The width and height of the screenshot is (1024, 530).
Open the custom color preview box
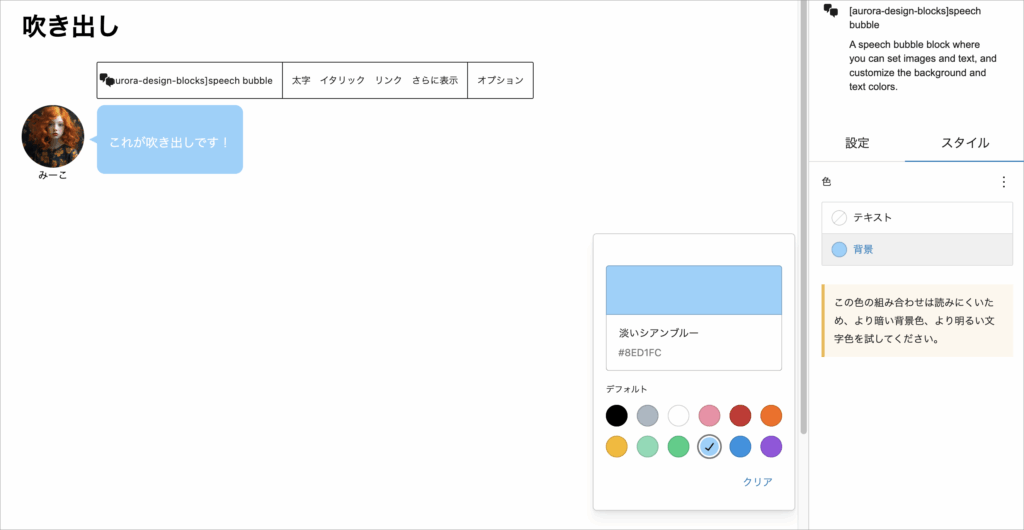pyautogui.click(x=693, y=290)
